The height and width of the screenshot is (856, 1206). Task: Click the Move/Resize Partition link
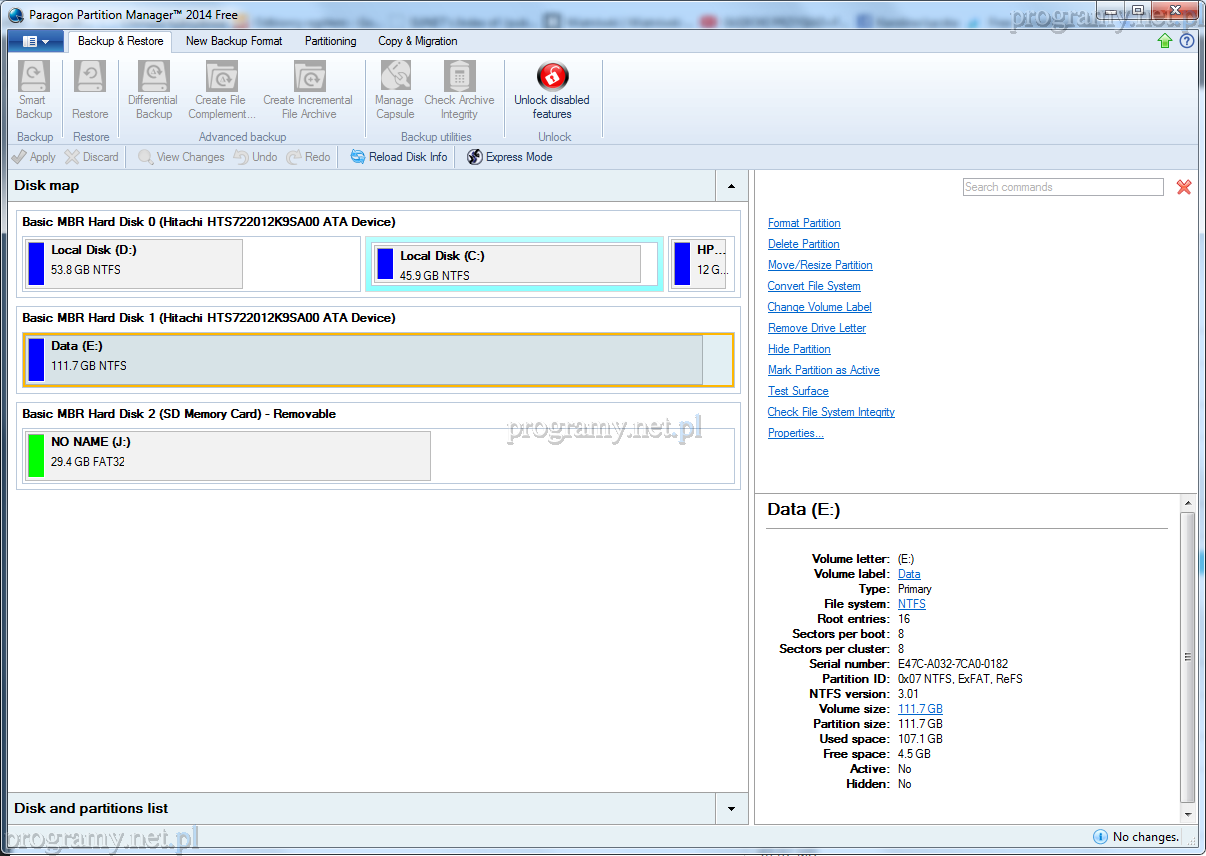820,265
